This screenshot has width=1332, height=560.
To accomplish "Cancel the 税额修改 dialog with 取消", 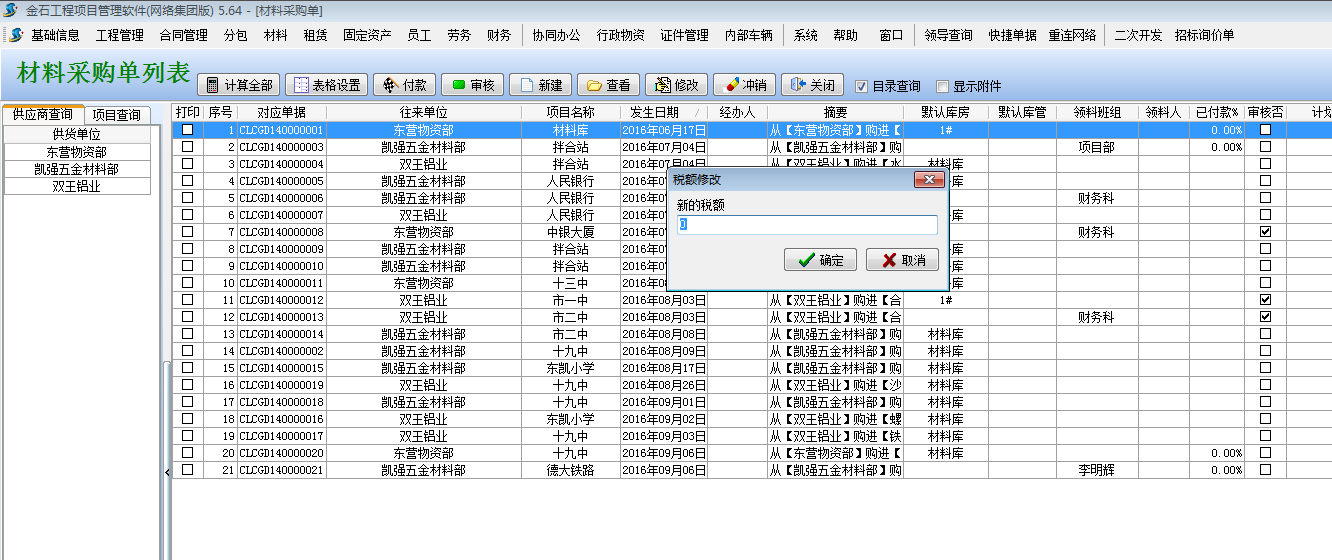I will (902, 260).
